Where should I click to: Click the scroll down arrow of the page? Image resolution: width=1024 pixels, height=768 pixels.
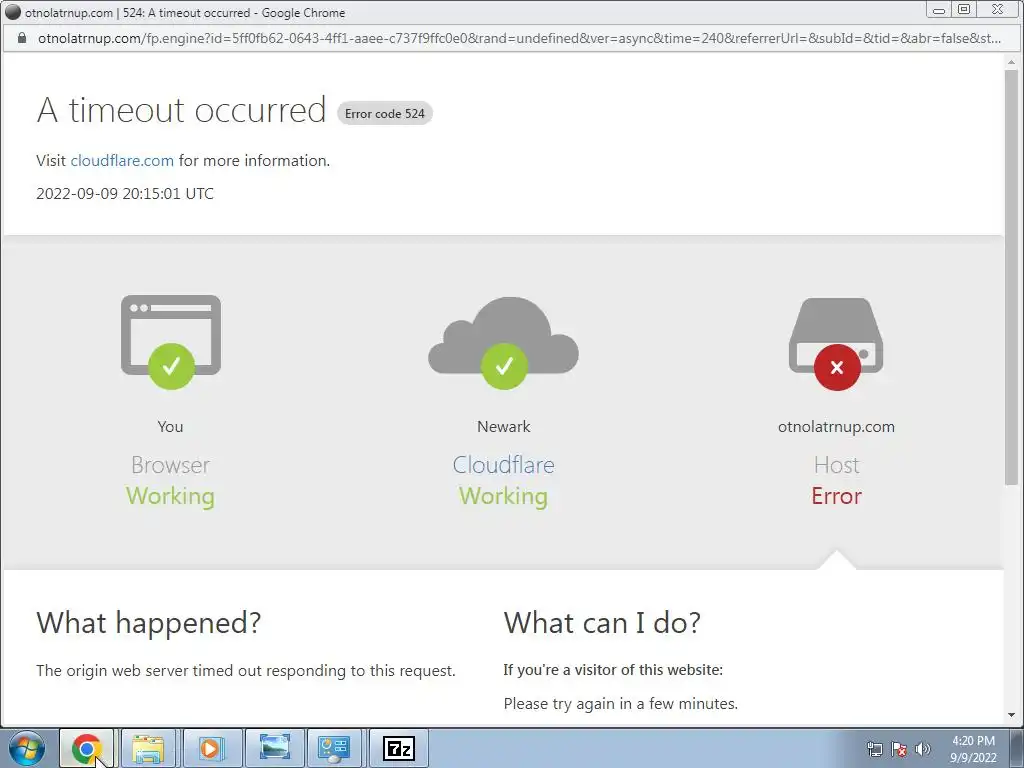[x=1011, y=715]
